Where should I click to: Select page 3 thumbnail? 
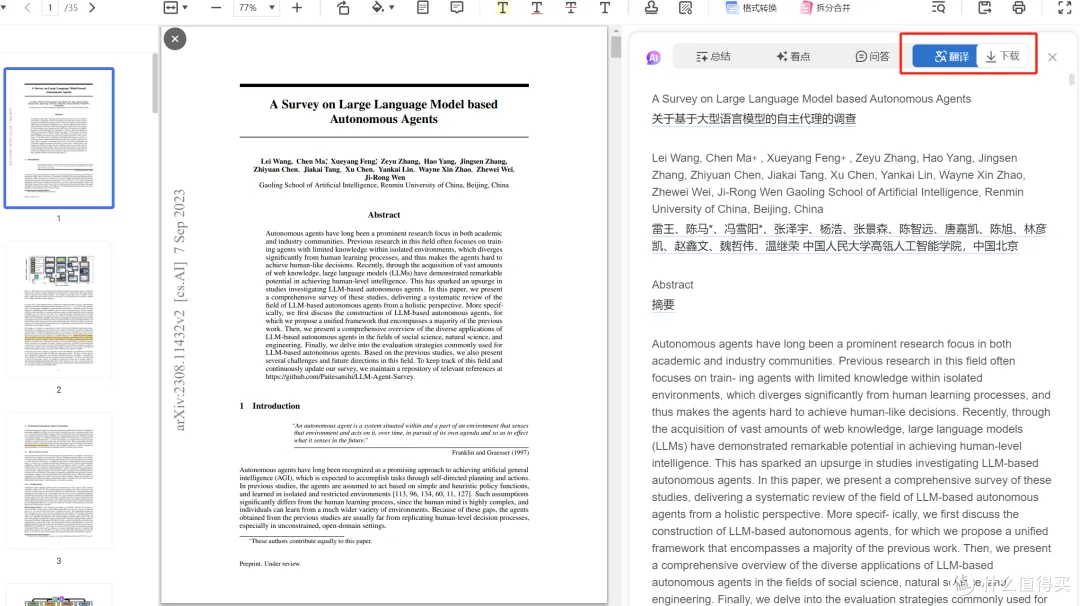click(59, 481)
